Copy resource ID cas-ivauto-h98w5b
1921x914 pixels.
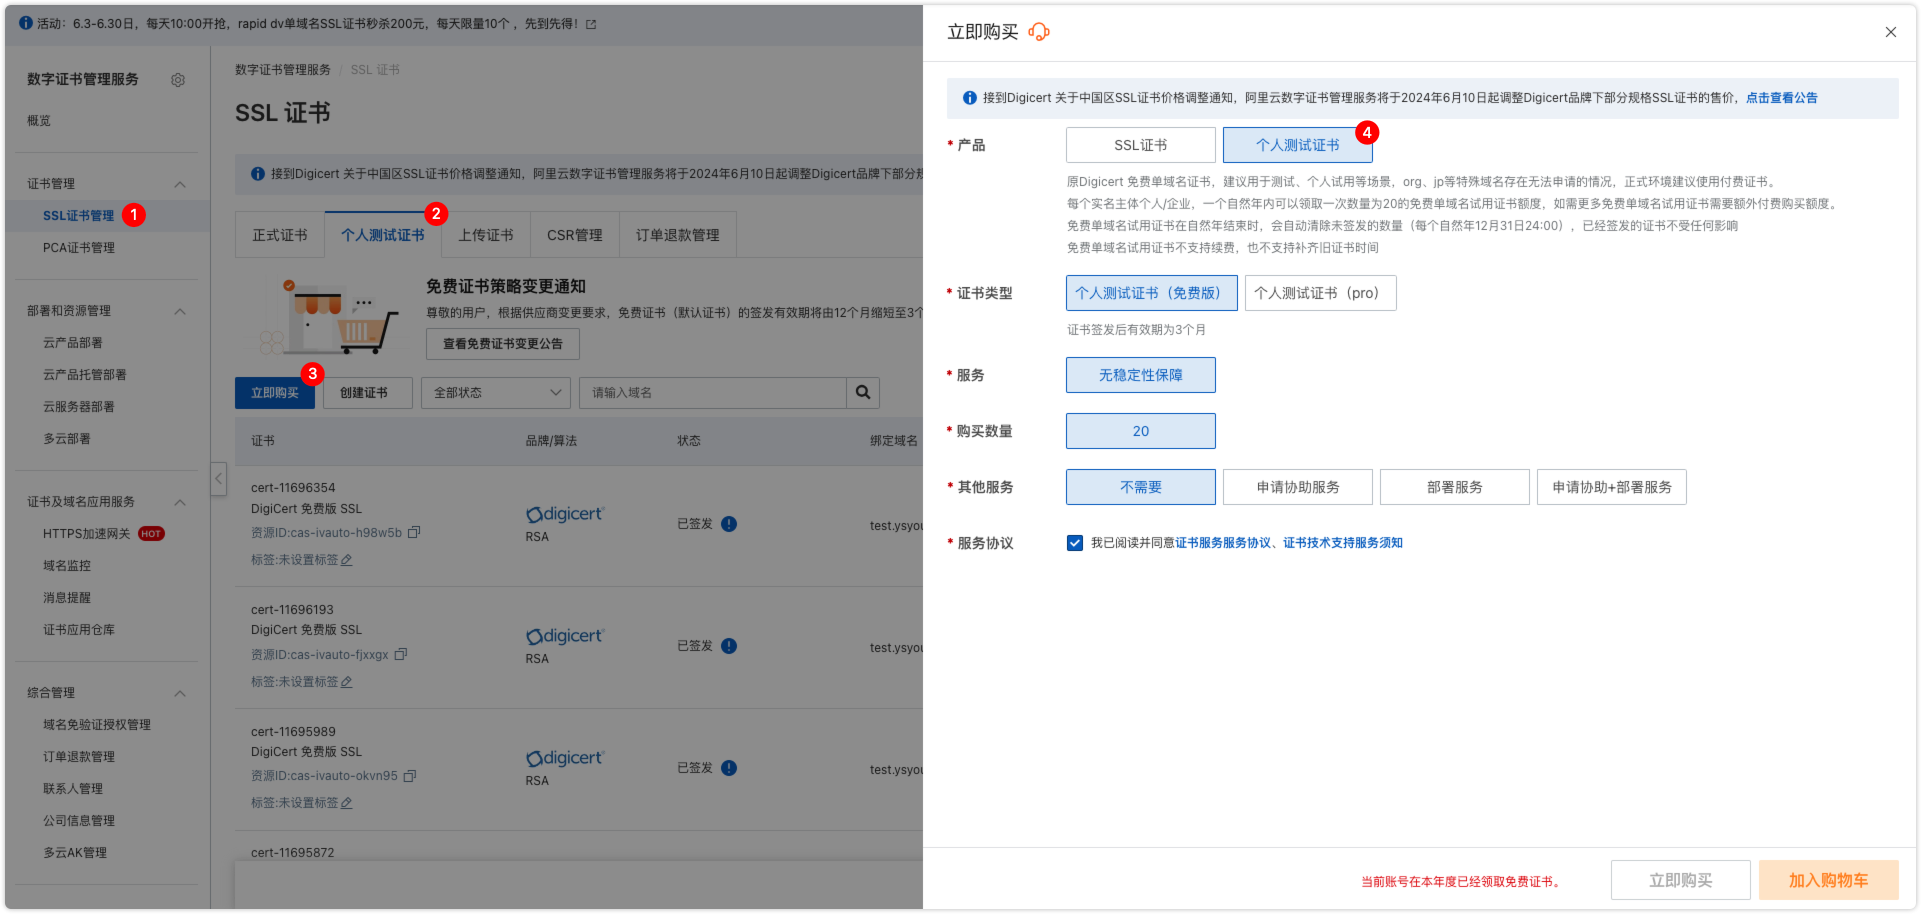tap(414, 533)
